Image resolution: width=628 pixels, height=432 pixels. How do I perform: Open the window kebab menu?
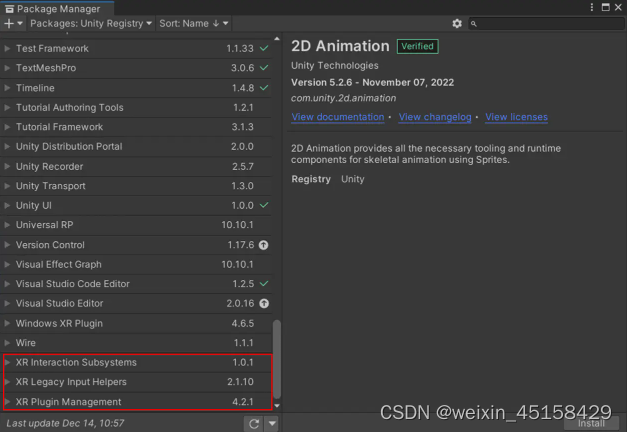click(x=592, y=7)
